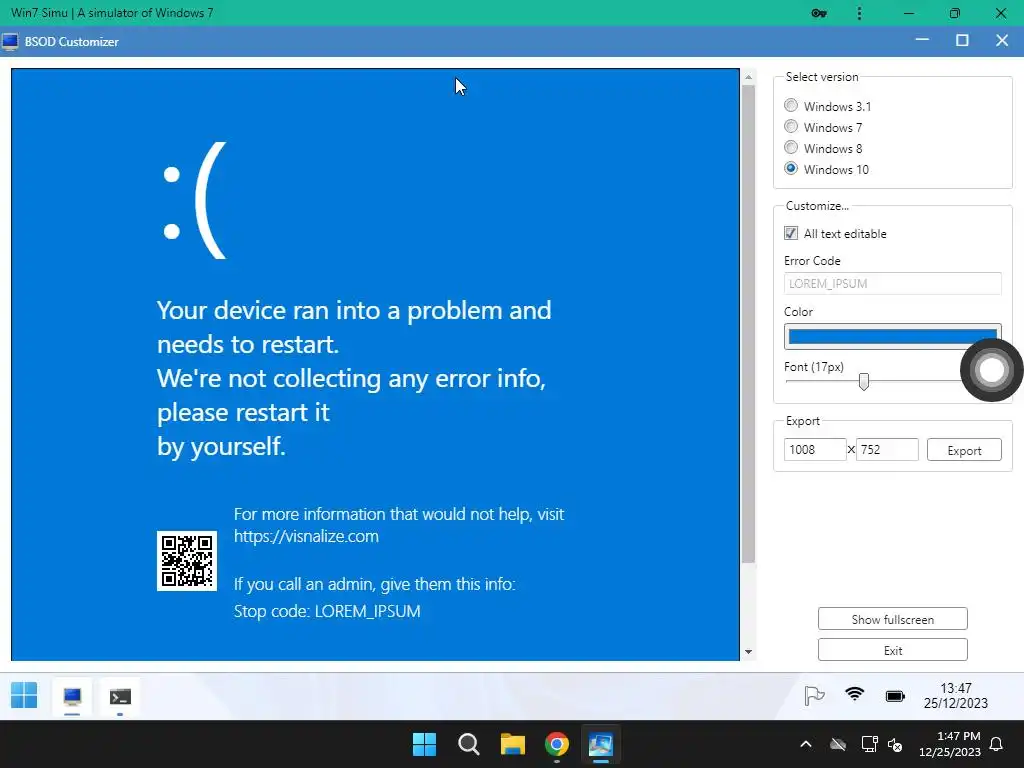
Task: Click the Font size slider handle
Action: pos(863,381)
